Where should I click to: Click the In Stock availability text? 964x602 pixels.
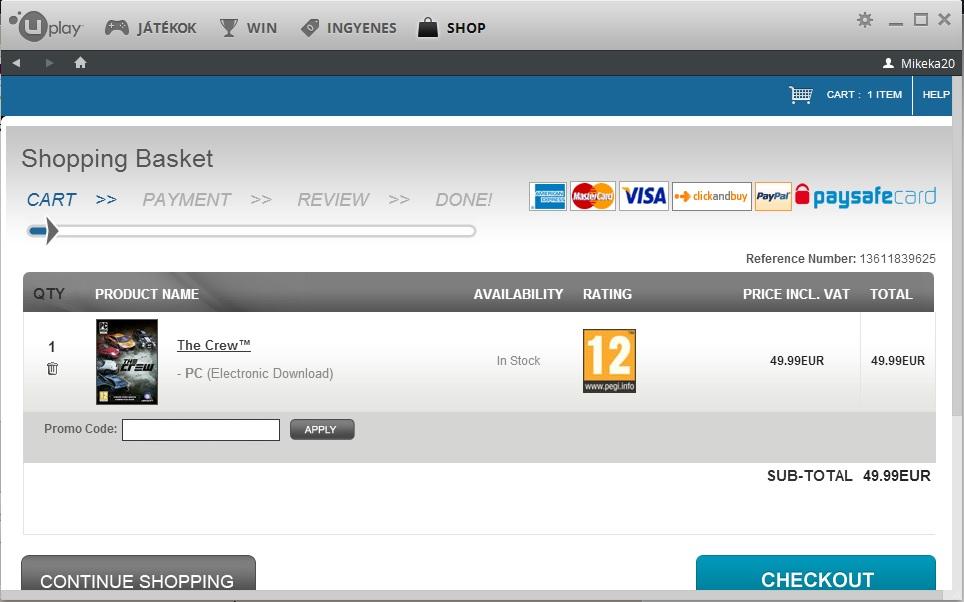[518, 361]
